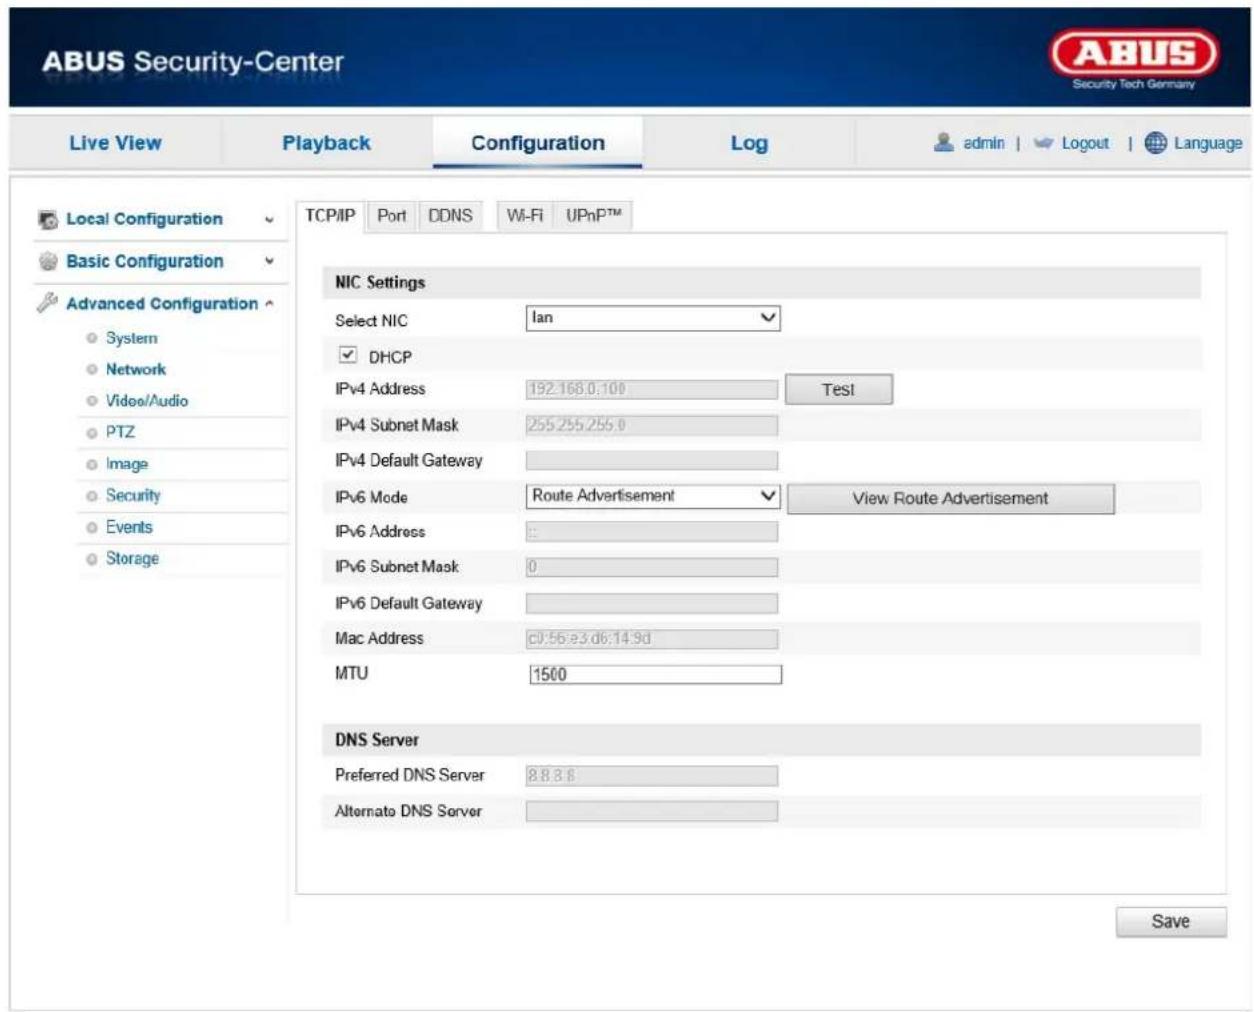Open Security in the sidebar

(133, 495)
